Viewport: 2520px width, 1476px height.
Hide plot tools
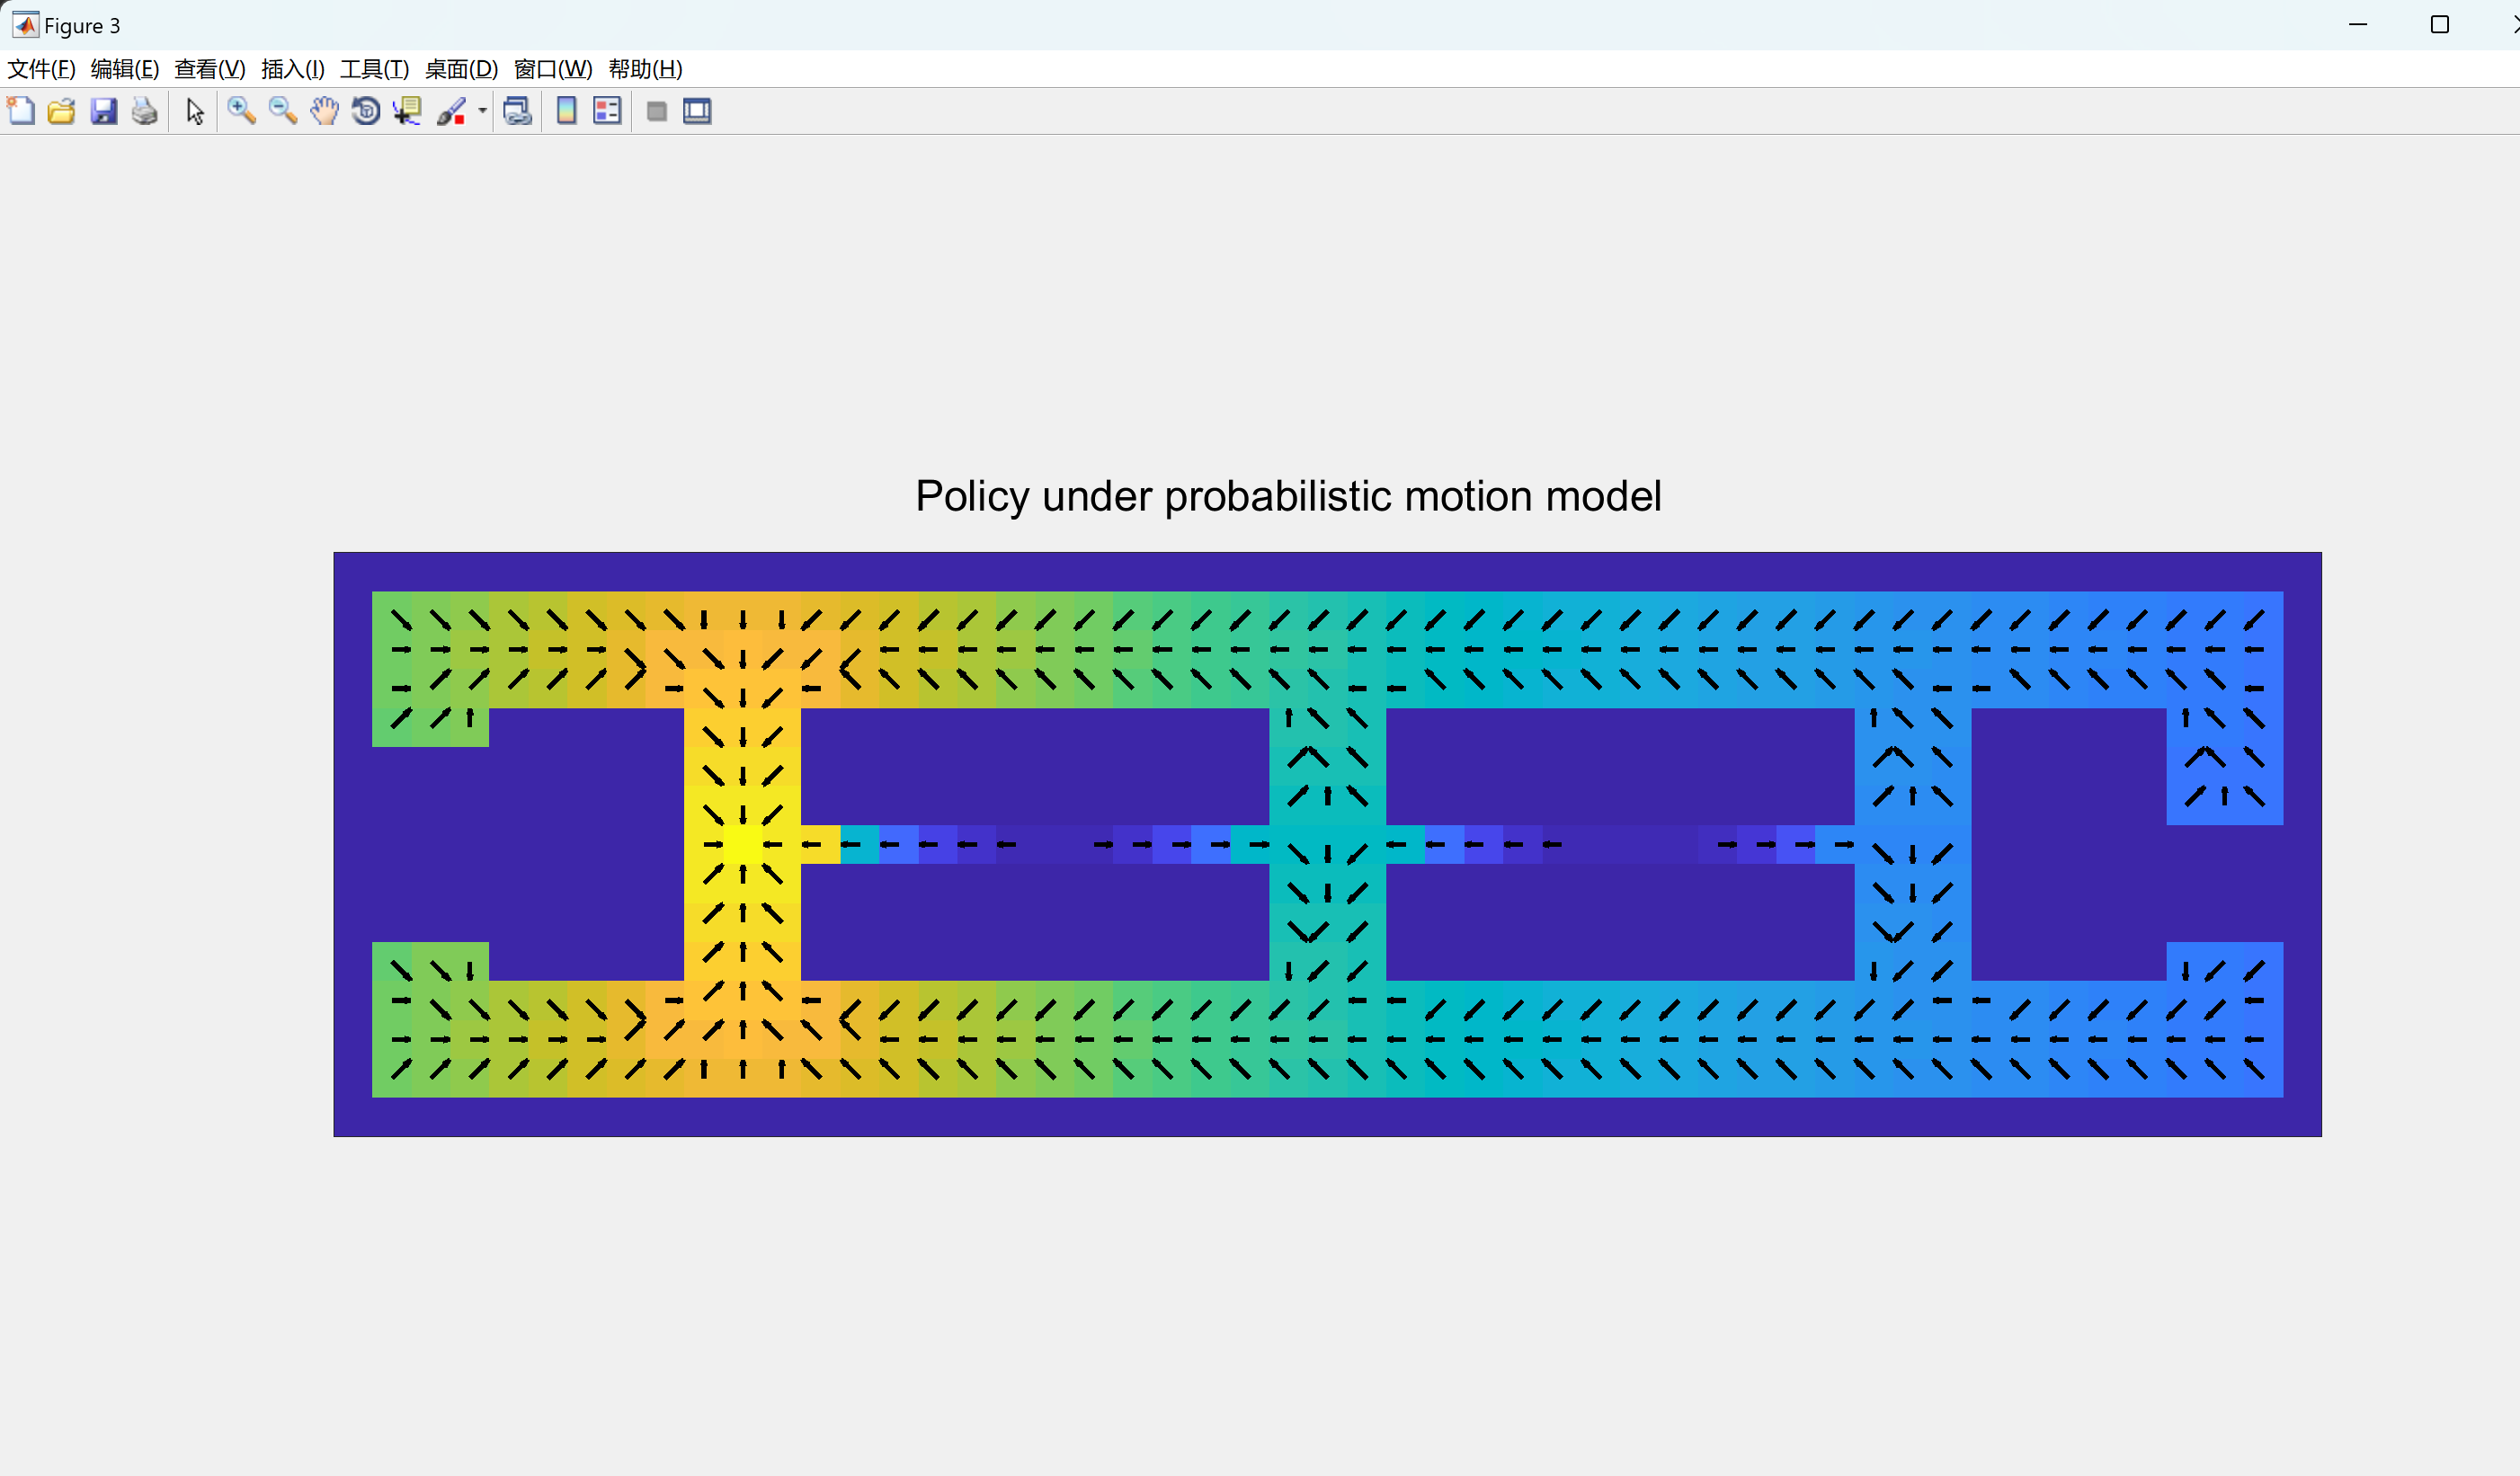(656, 111)
